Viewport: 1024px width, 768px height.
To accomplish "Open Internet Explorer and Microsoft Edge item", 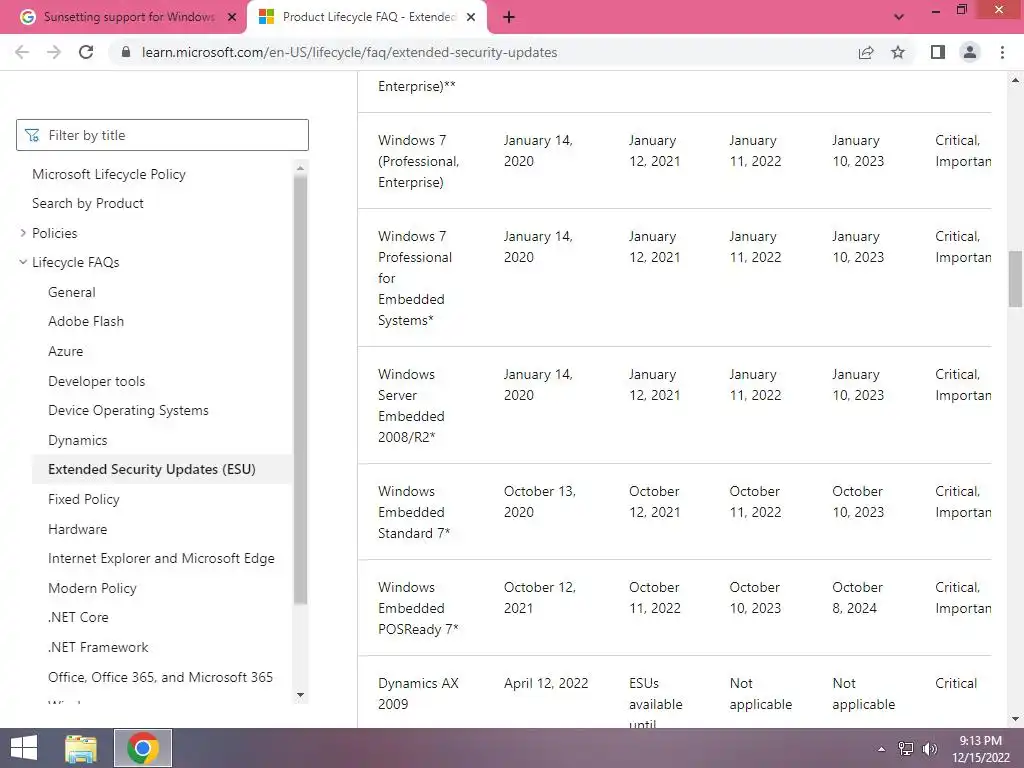I will click(161, 558).
